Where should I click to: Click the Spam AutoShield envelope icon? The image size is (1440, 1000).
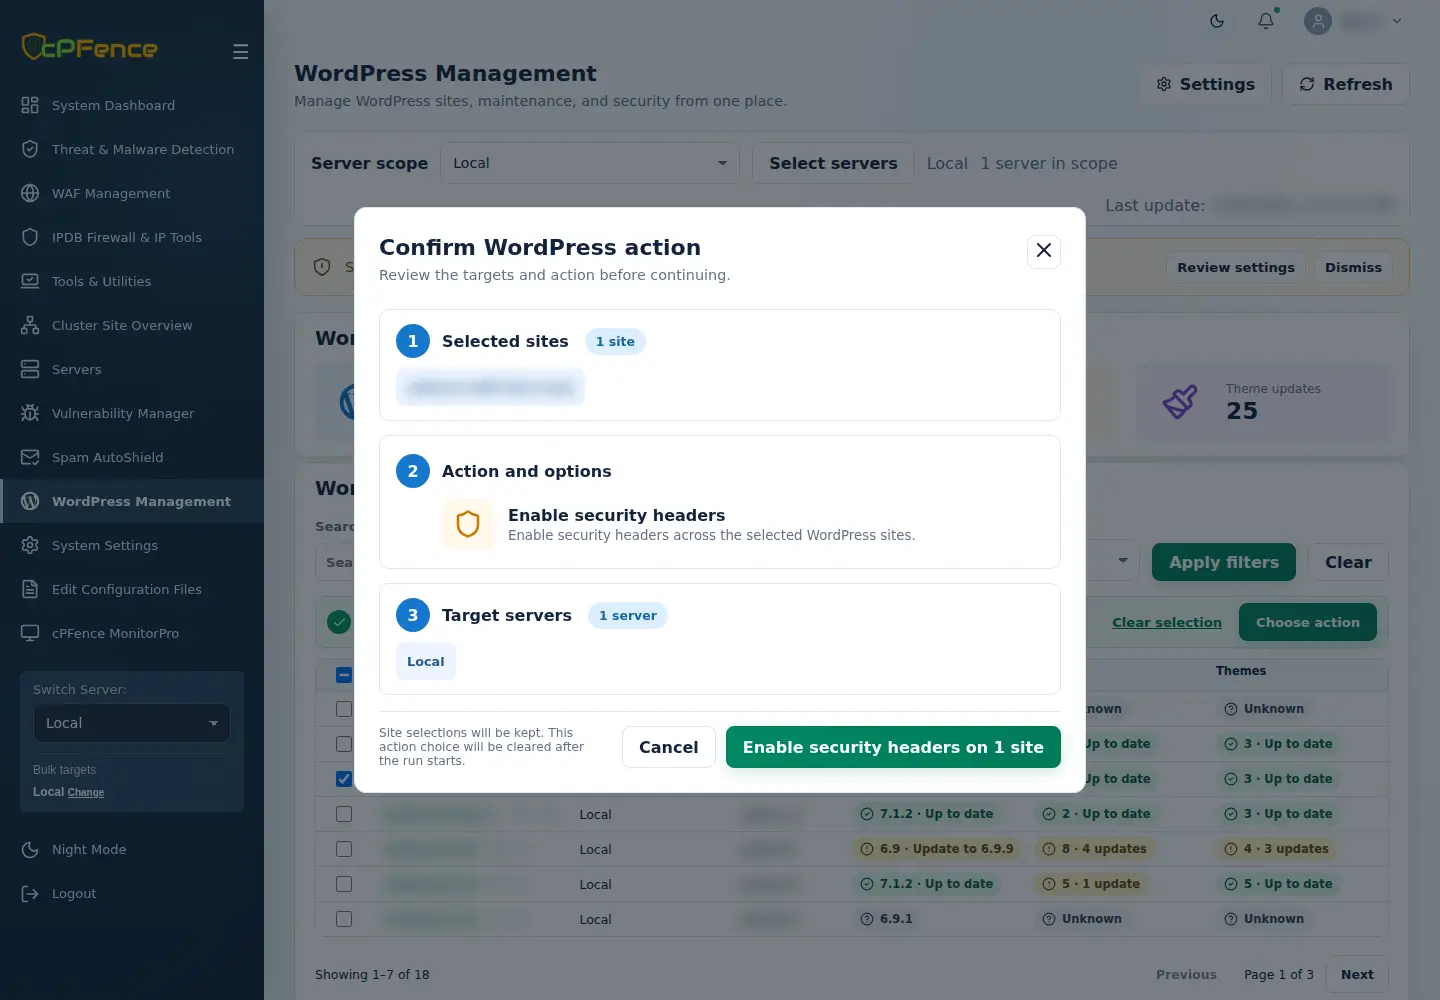[30, 457]
